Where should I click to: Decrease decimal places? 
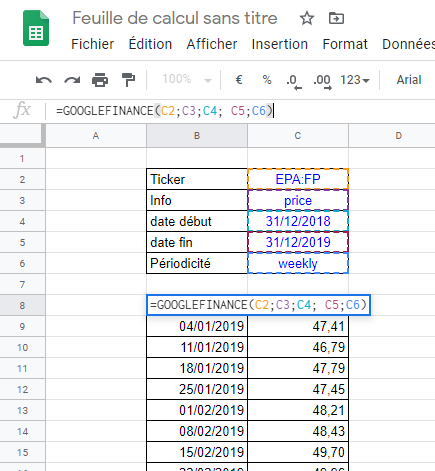point(294,82)
